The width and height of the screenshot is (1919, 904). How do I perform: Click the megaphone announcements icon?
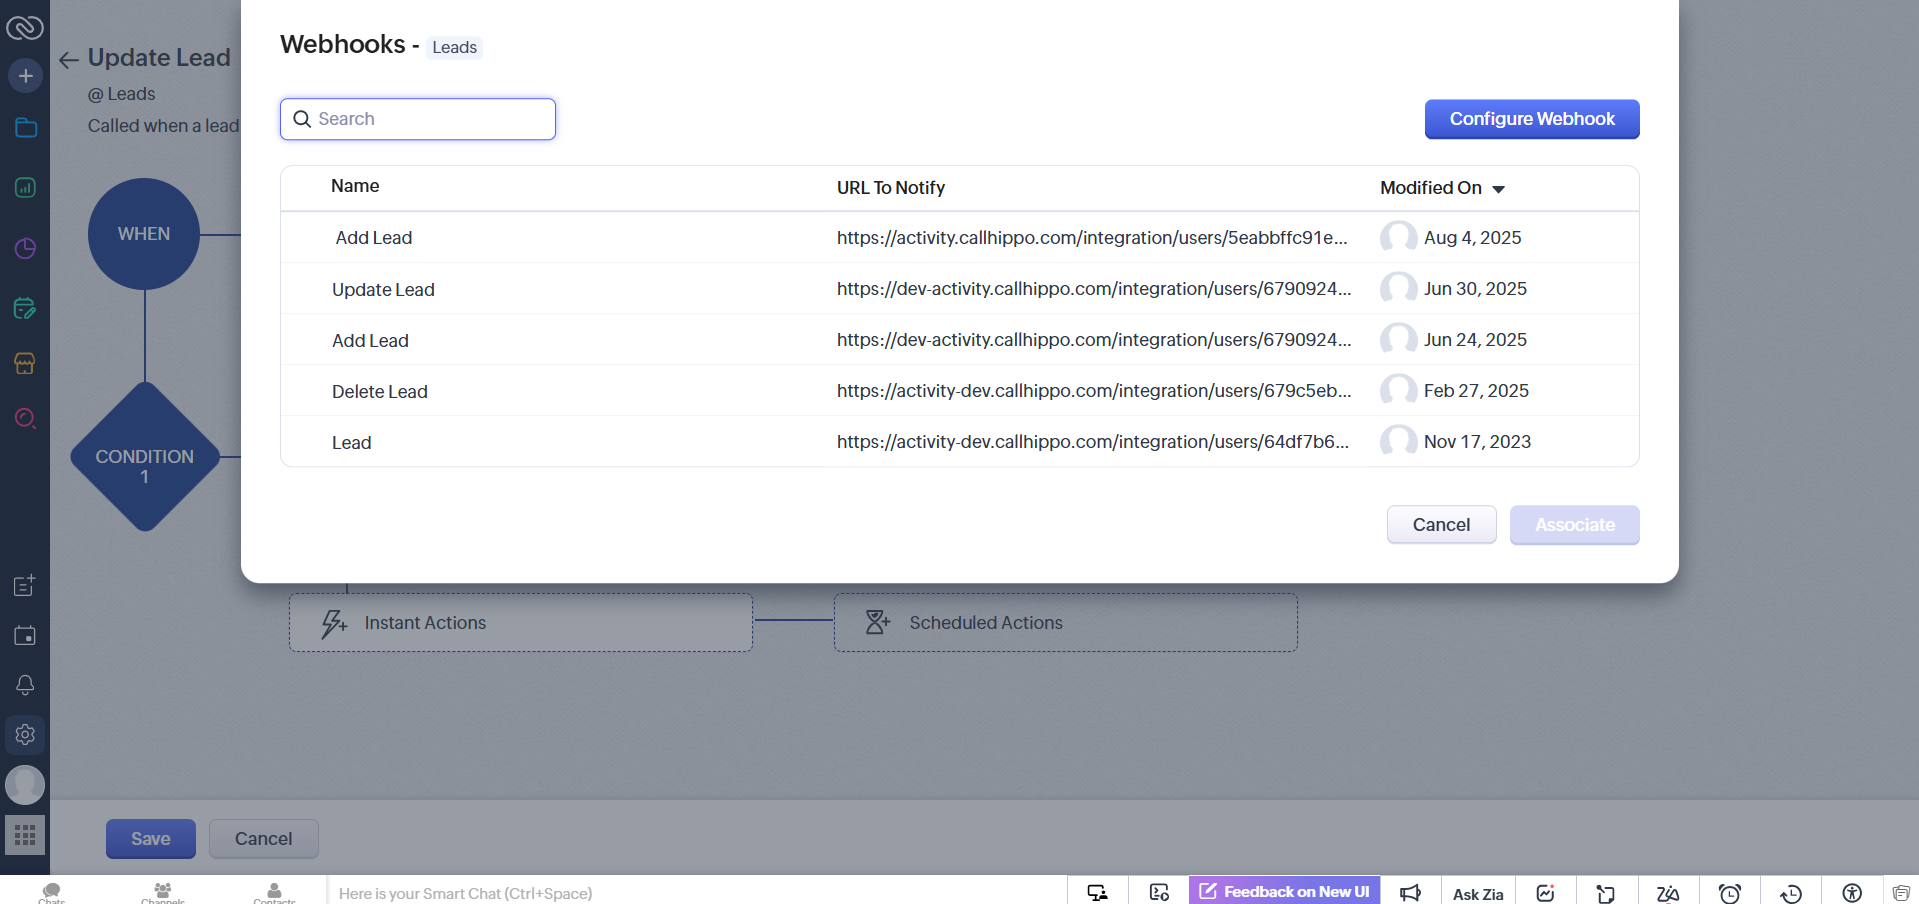[1410, 893]
